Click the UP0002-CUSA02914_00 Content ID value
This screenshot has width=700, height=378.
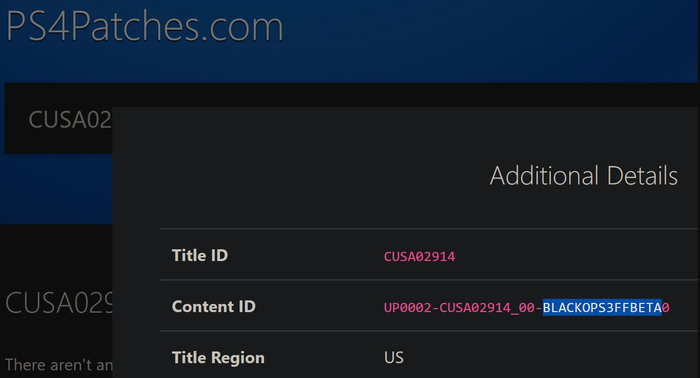[x=526, y=307]
